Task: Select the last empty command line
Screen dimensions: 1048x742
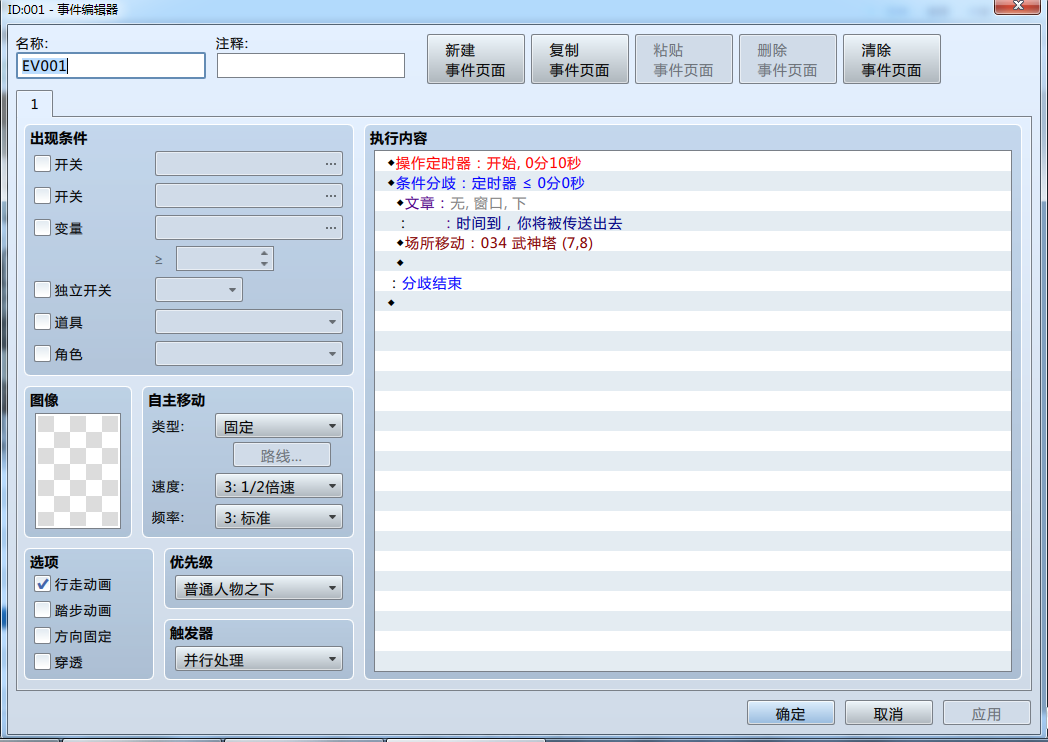Action: pos(692,303)
